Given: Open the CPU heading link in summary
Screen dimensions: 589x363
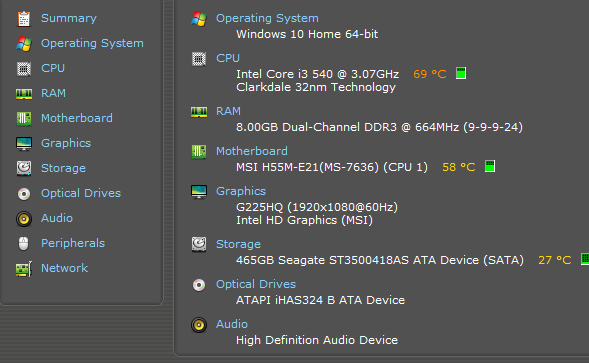Looking at the screenshot, I should click(228, 58).
